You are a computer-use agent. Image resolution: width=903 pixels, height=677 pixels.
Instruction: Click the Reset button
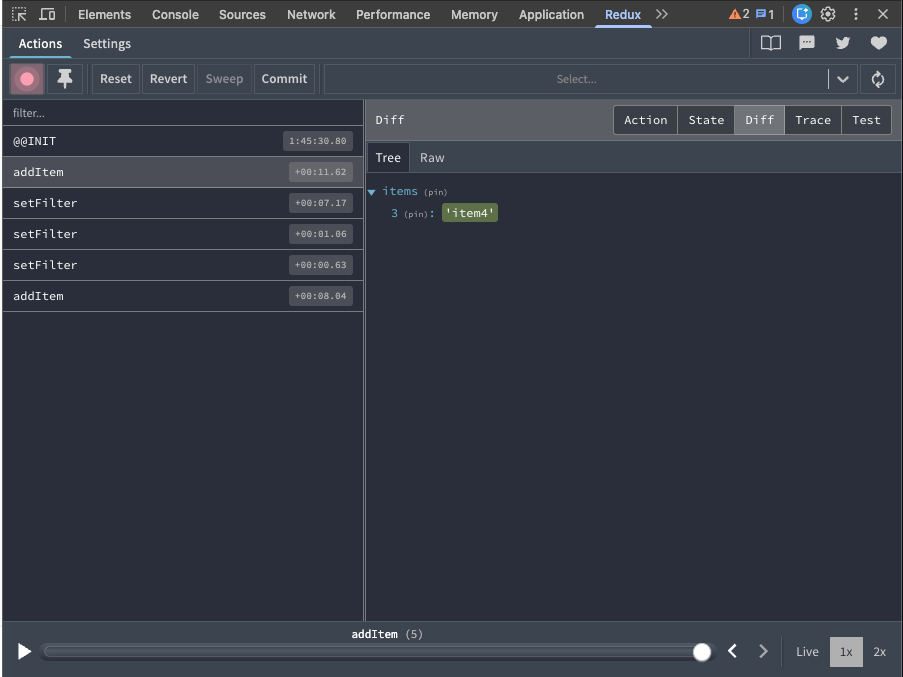point(116,79)
